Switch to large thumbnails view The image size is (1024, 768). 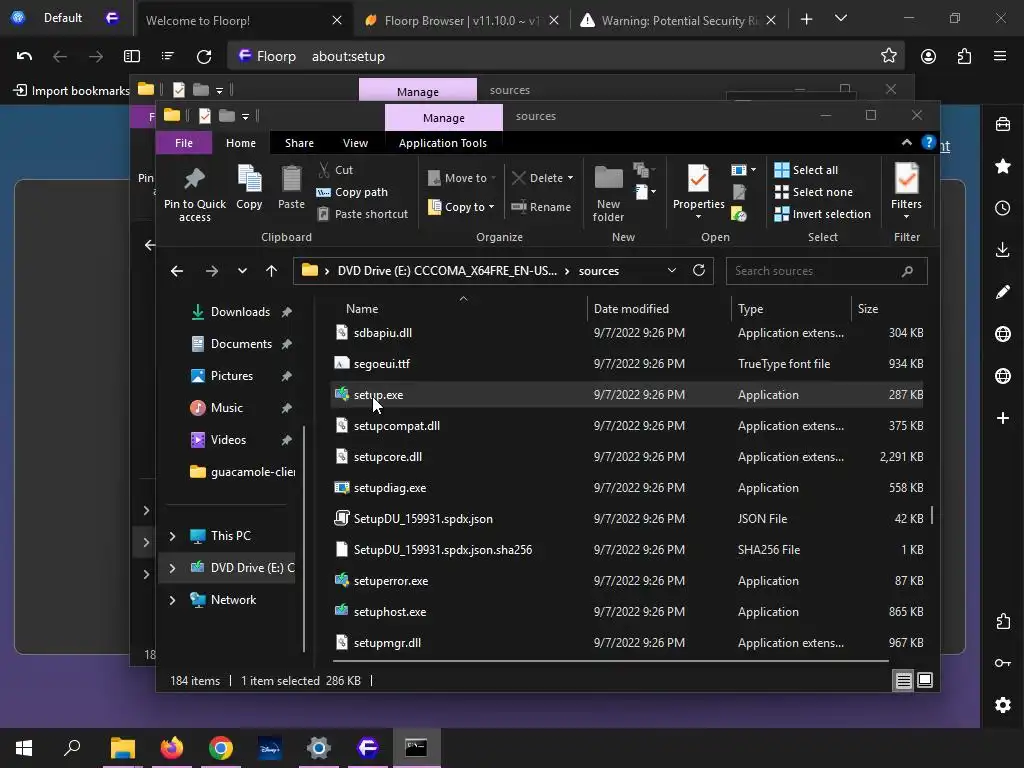click(925, 680)
